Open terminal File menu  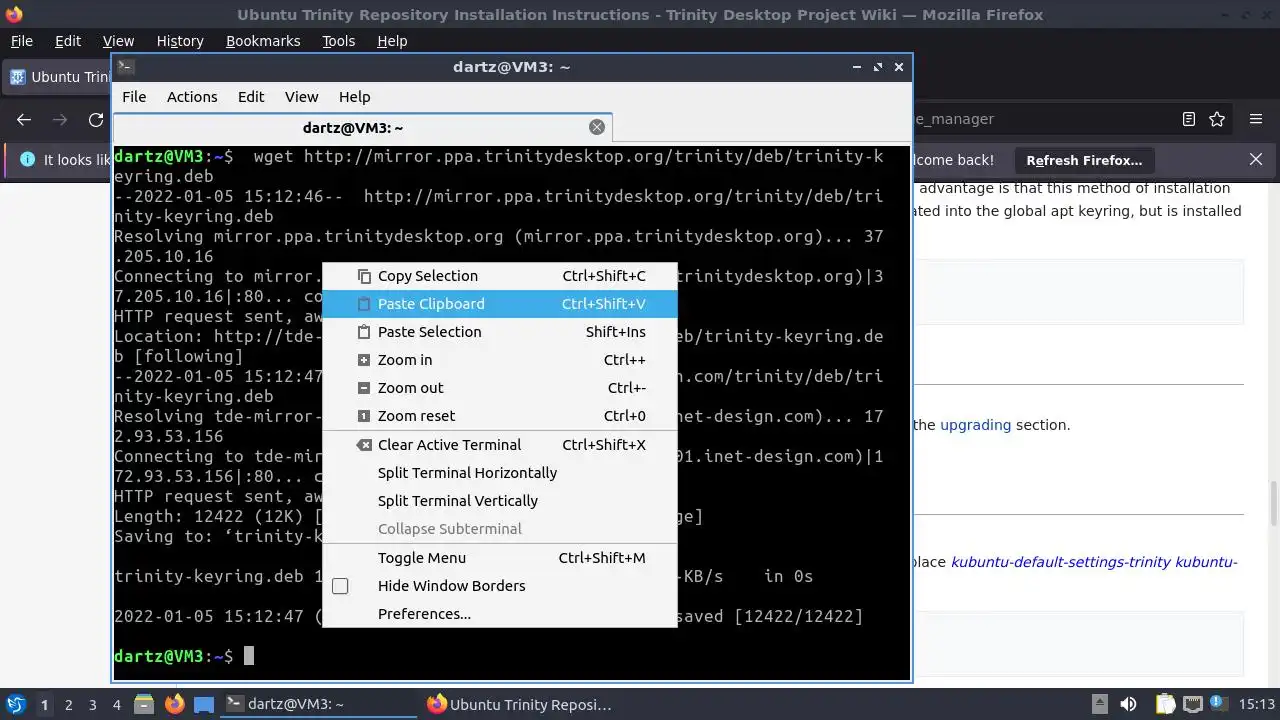pos(134,97)
